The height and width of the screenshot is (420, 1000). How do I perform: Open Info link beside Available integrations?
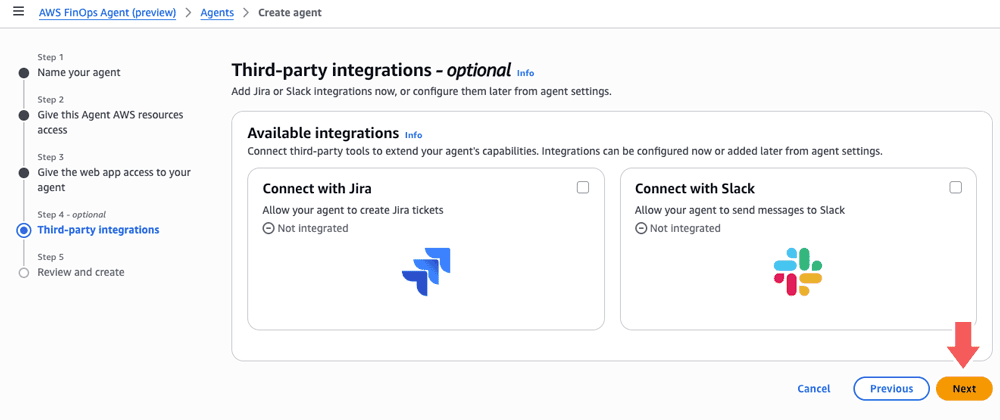pos(413,135)
